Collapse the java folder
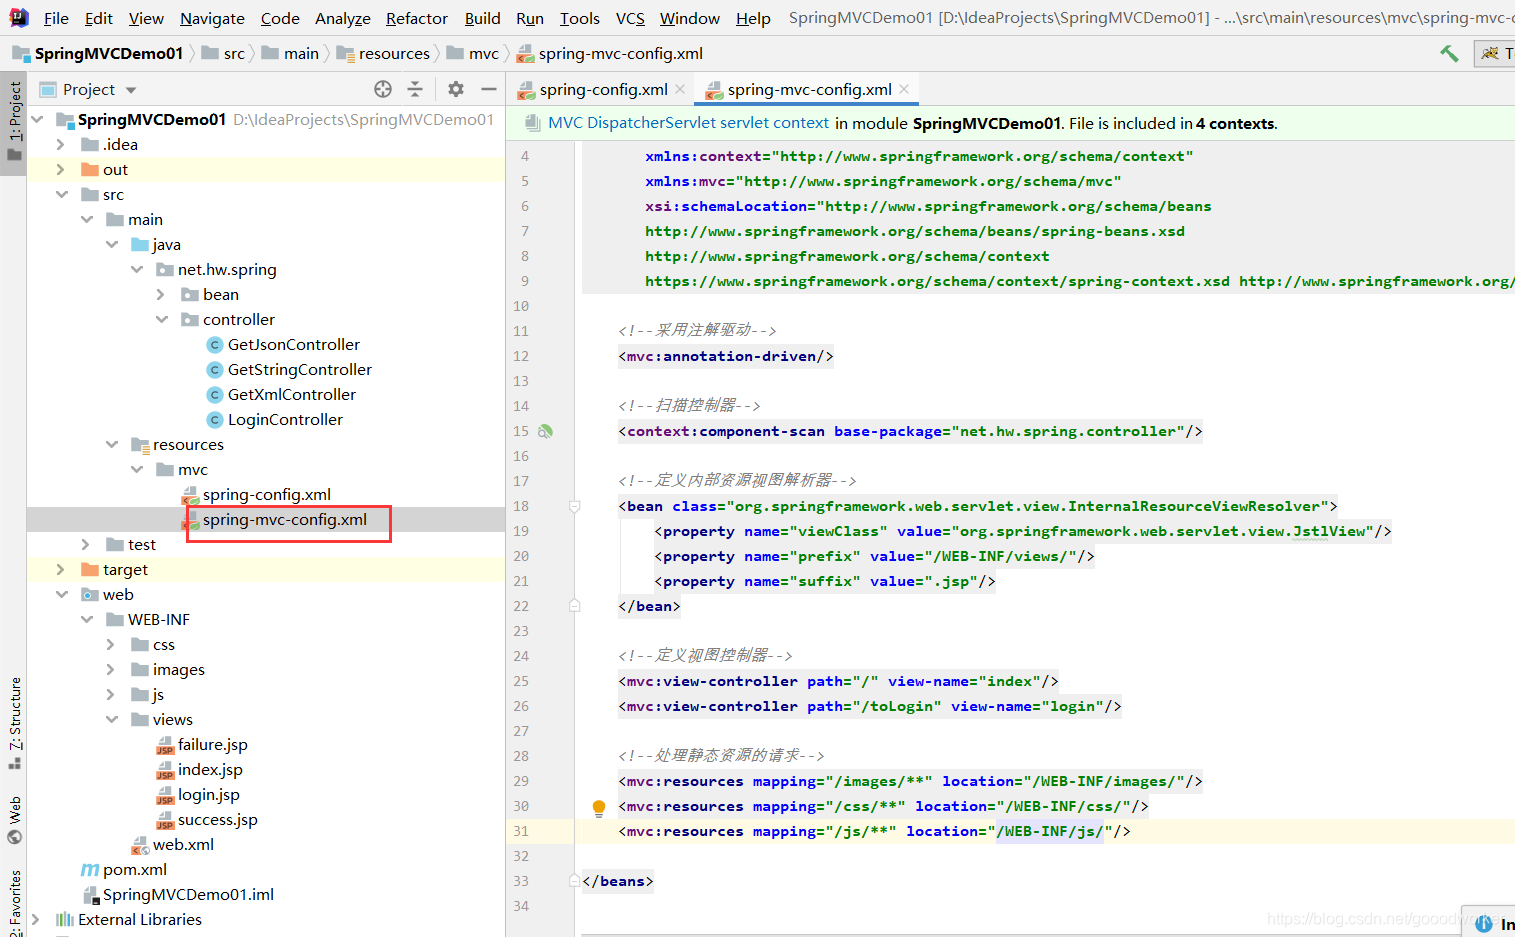The image size is (1515, 937). pos(112,245)
